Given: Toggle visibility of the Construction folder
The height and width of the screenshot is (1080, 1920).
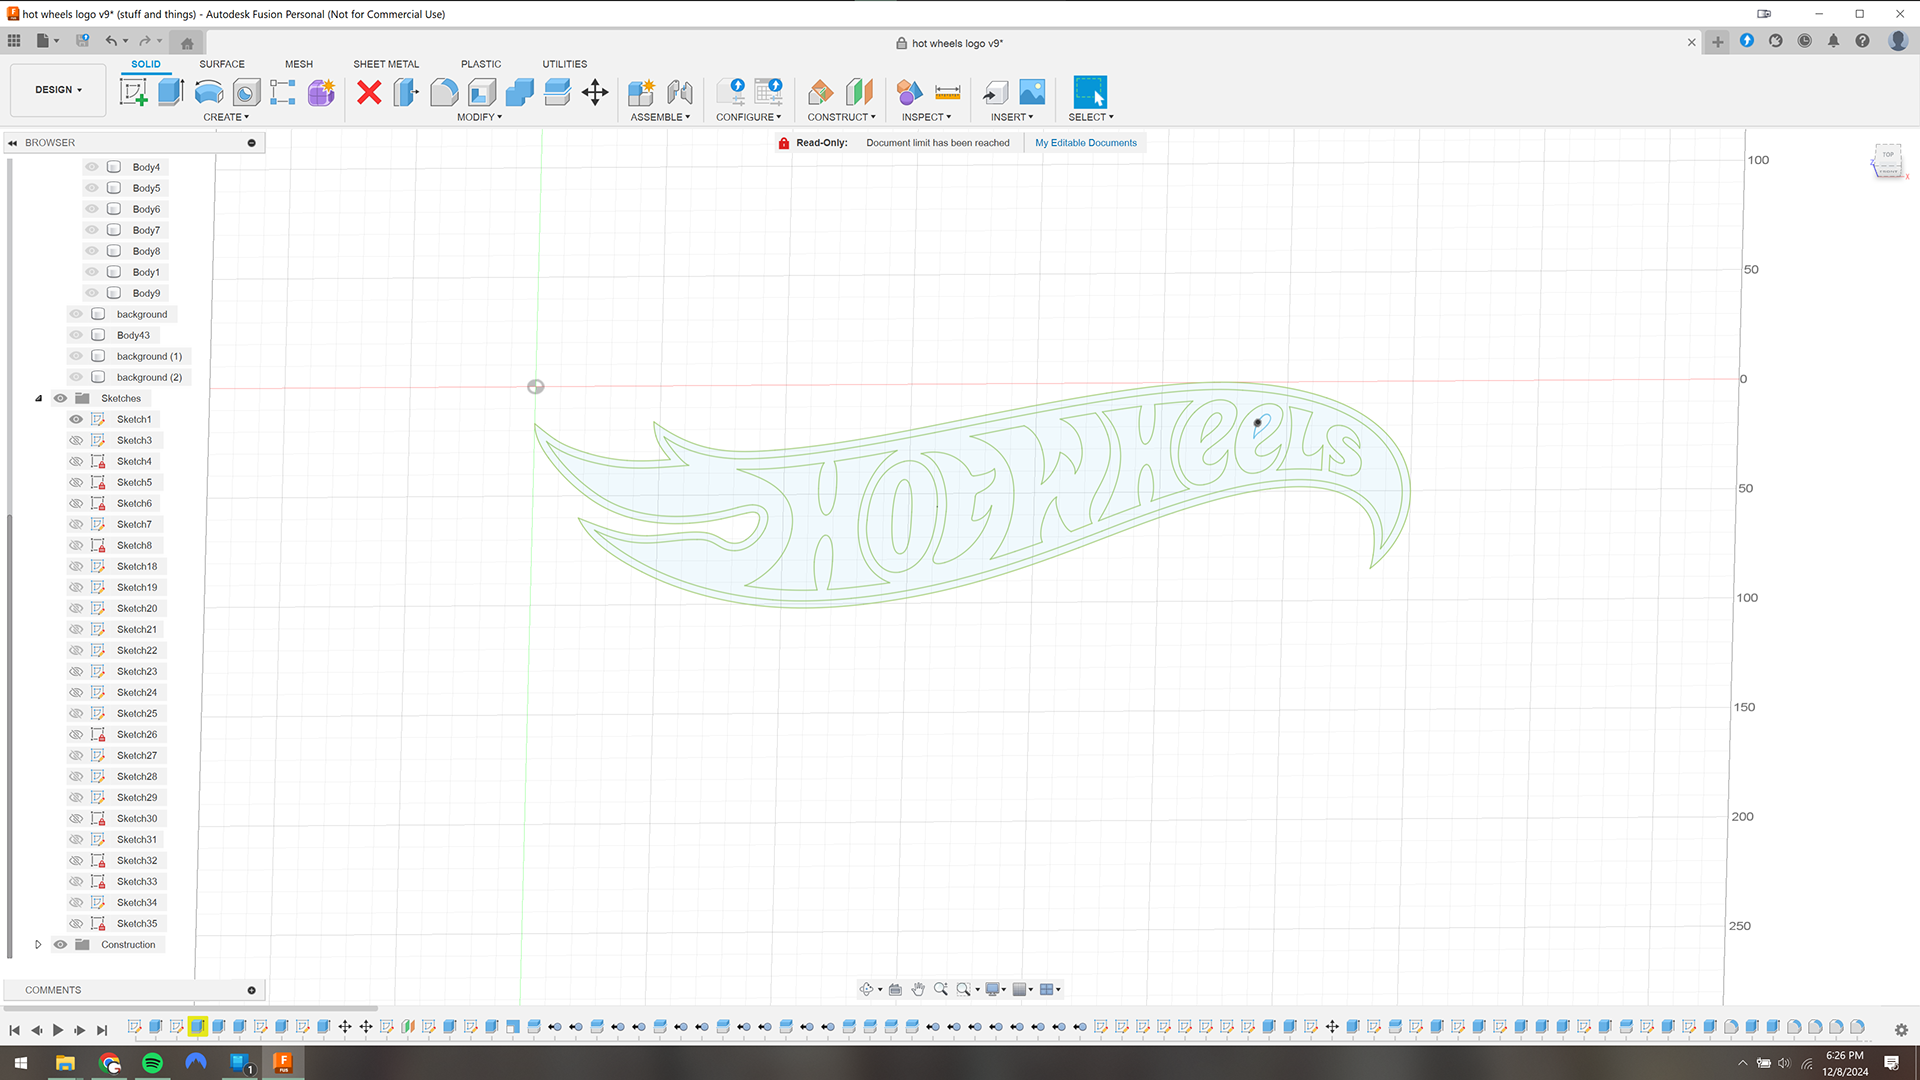Looking at the screenshot, I should pyautogui.click(x=60, y=944).
